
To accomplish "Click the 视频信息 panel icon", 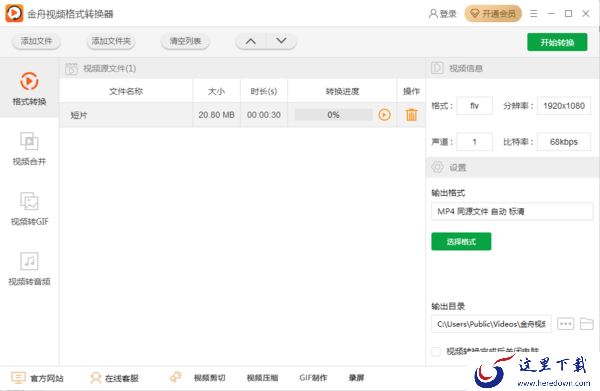I will [437, 68].
